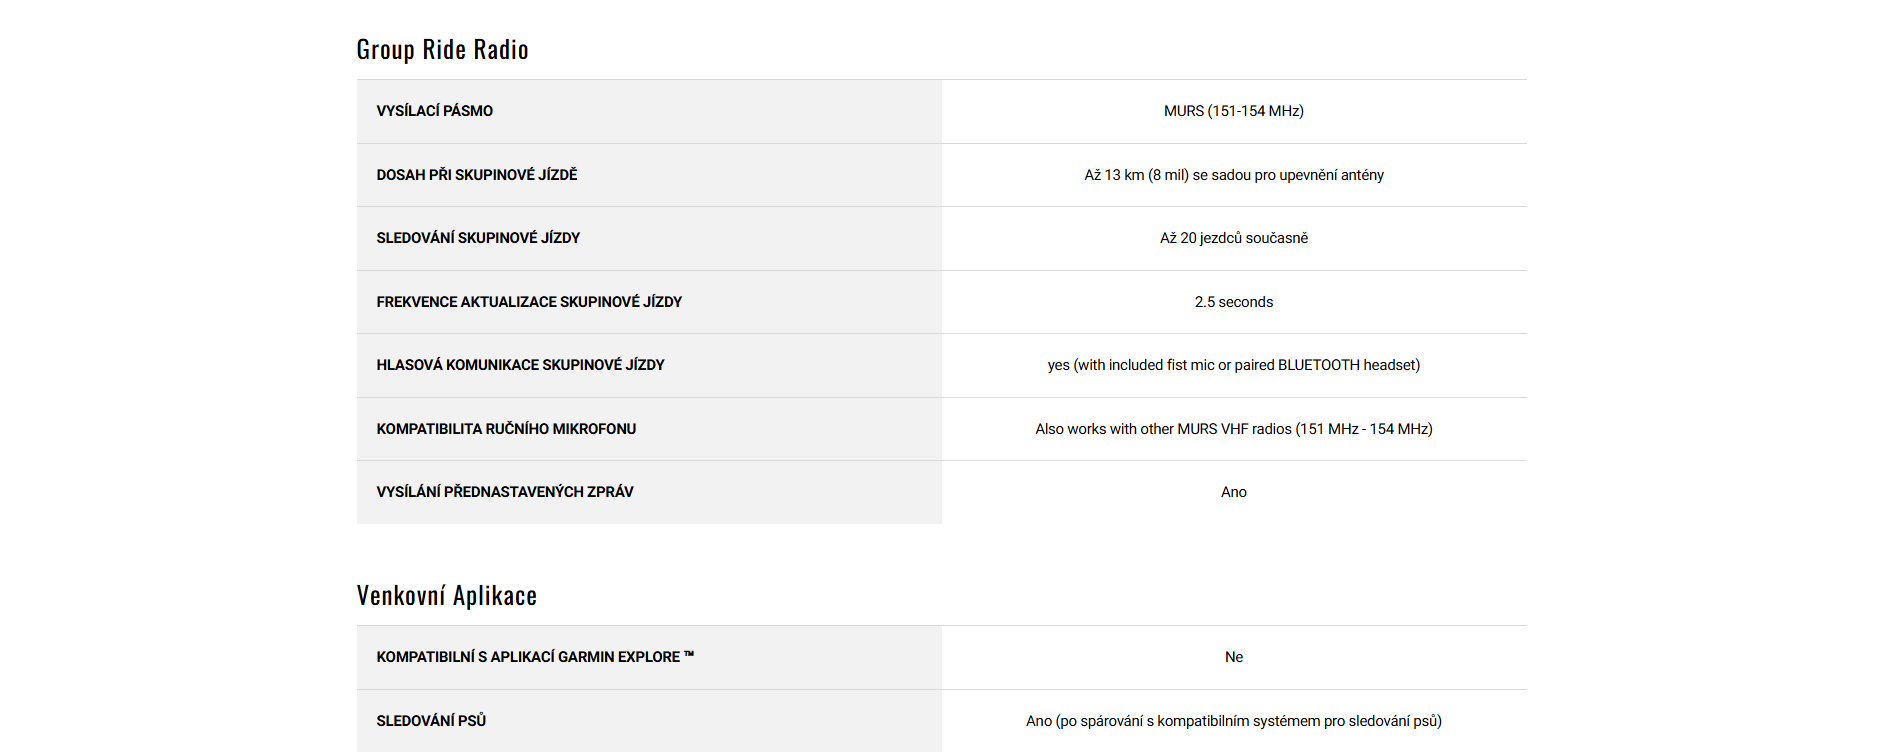Screen dimensions: 1885x752
Task: Select FREKVENCE AKTUALIZACE SKUPINOVÉ JÍZDY label
Action: [529, 302]
